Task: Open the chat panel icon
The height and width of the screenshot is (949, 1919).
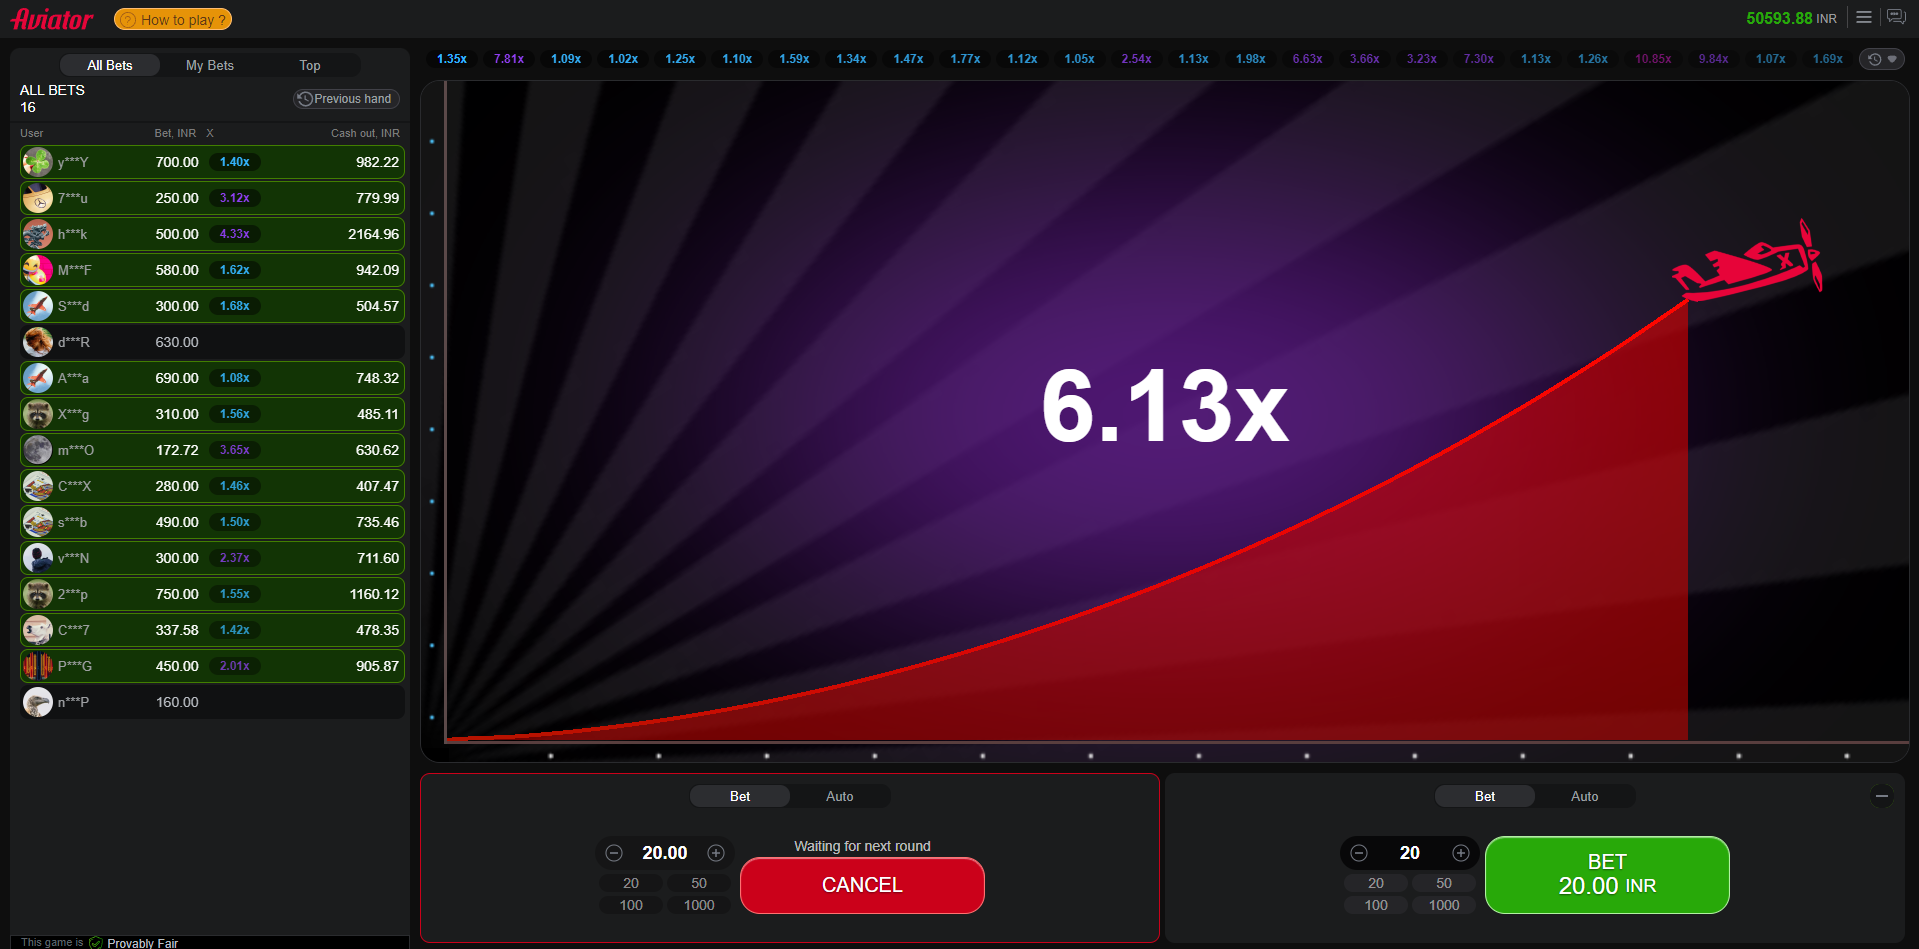Action: pos(1896,17)
